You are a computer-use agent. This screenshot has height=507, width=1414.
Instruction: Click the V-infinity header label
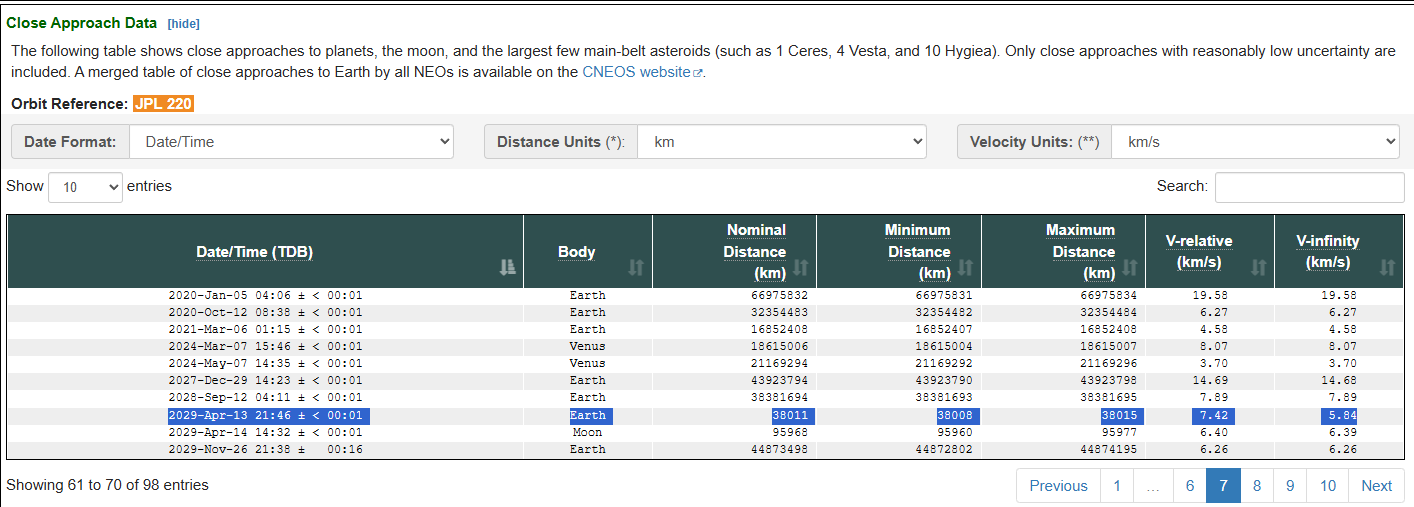[1328, 251]
